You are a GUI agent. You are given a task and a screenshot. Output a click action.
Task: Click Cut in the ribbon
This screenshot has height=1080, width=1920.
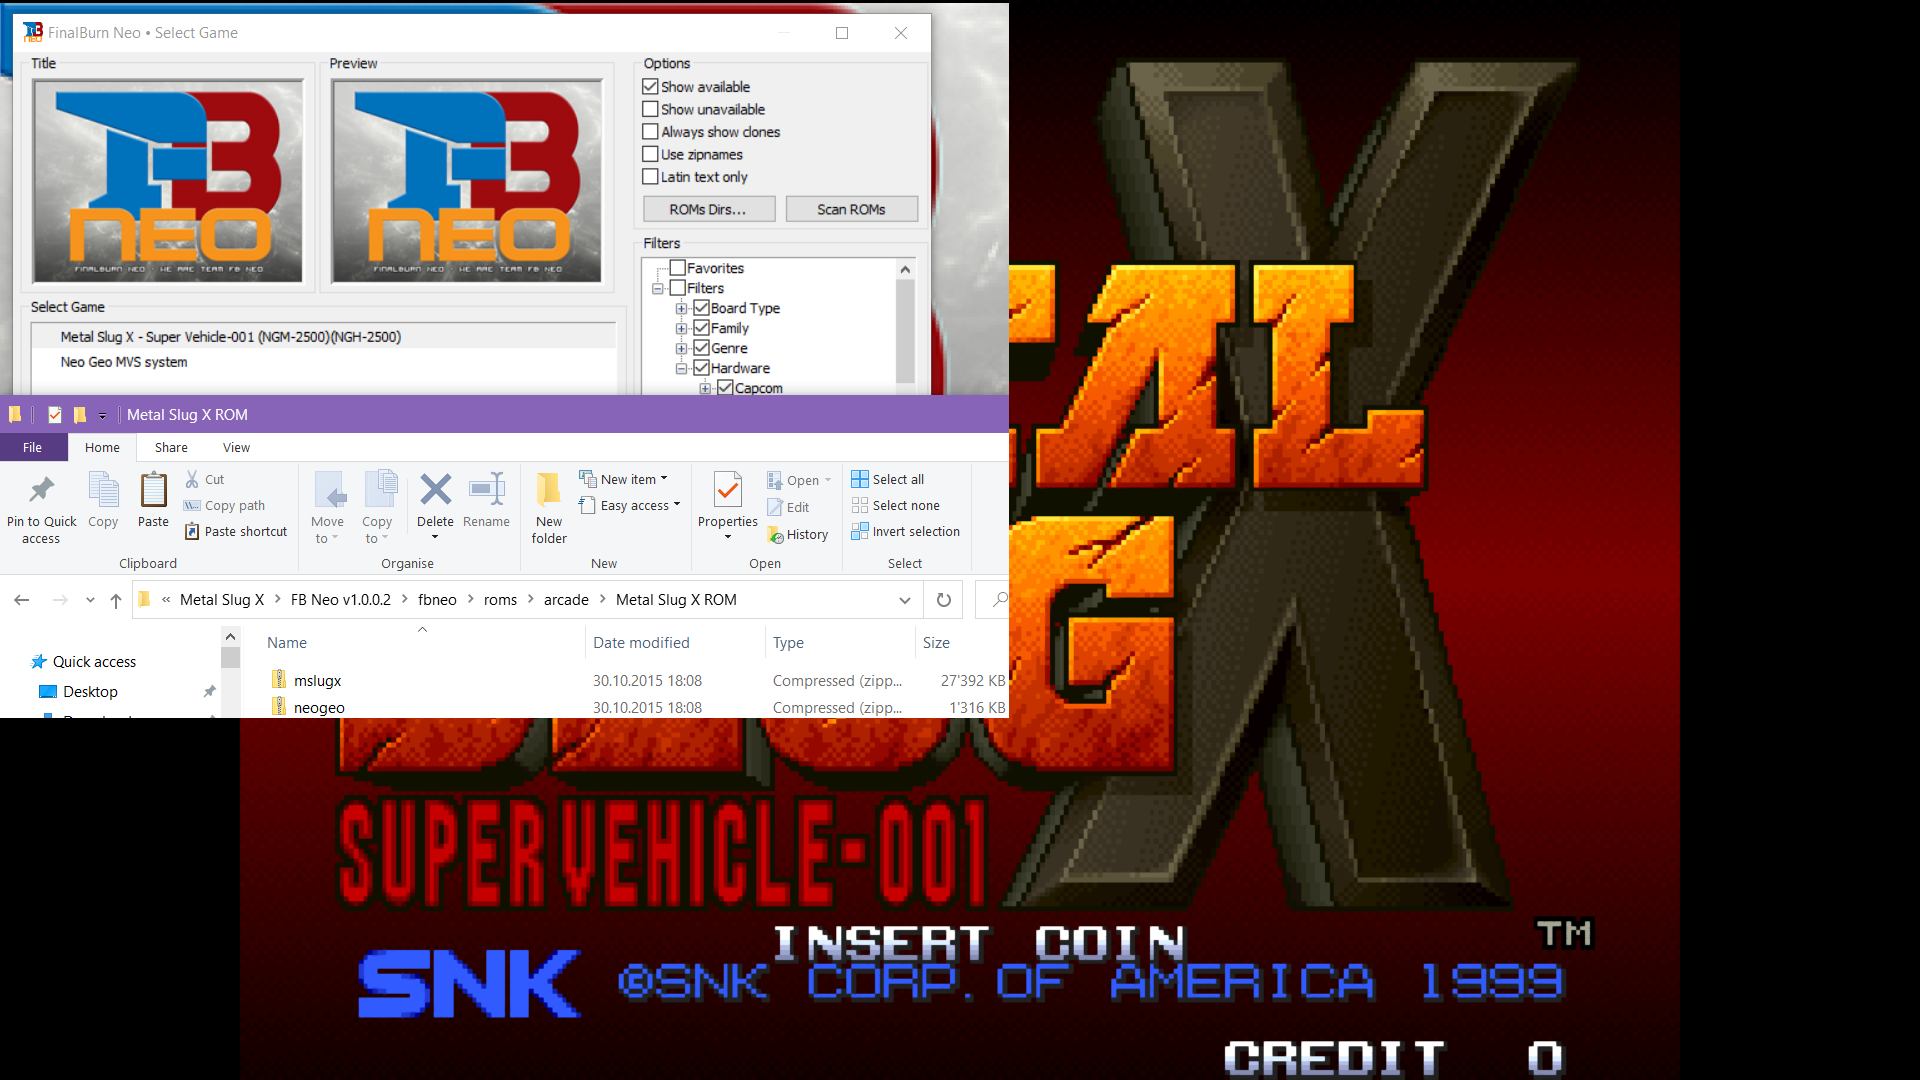[205, 480]
